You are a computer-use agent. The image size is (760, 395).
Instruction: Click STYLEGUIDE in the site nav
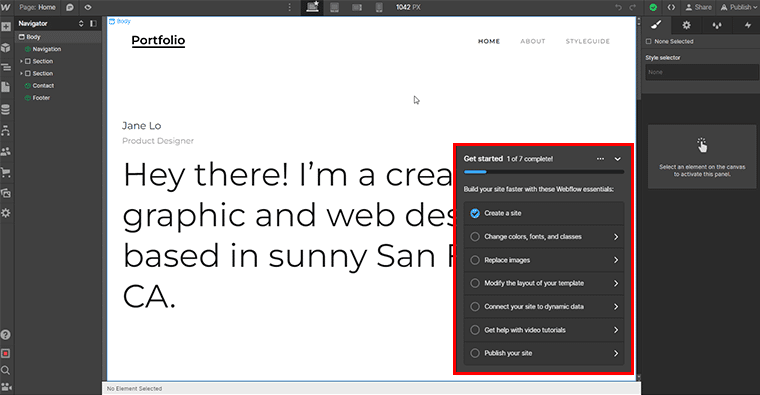pyautogui.click(x=587, y=42)
